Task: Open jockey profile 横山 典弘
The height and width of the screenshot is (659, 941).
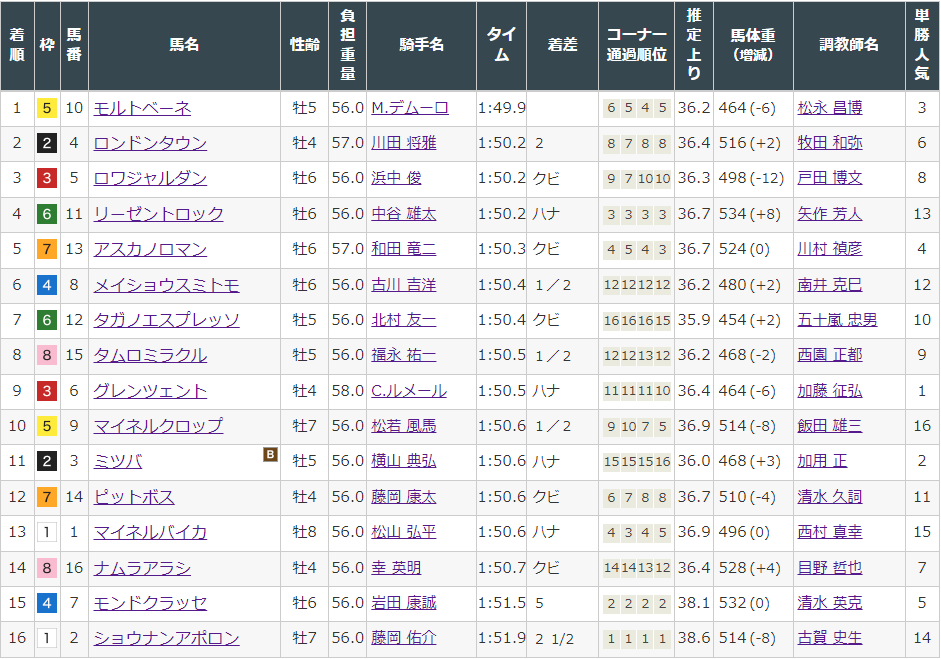Action: [x=403, y=462]
